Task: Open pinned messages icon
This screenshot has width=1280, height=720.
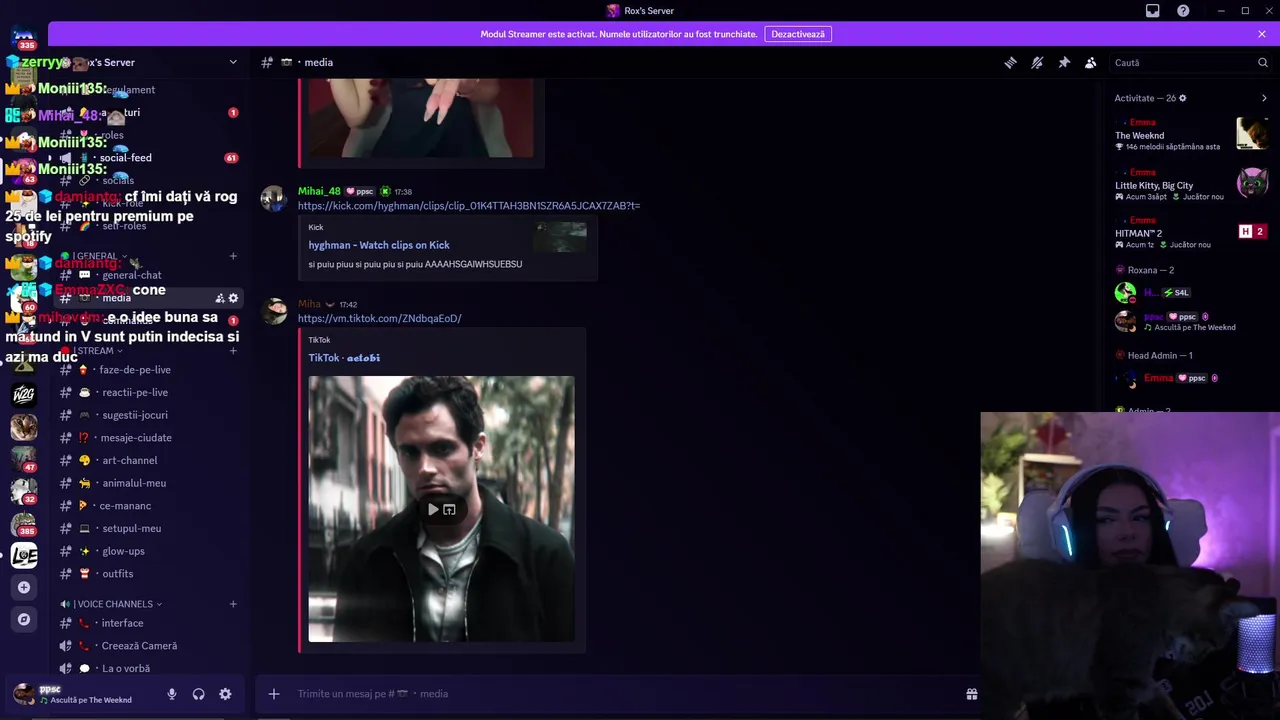Action: 1064,62
